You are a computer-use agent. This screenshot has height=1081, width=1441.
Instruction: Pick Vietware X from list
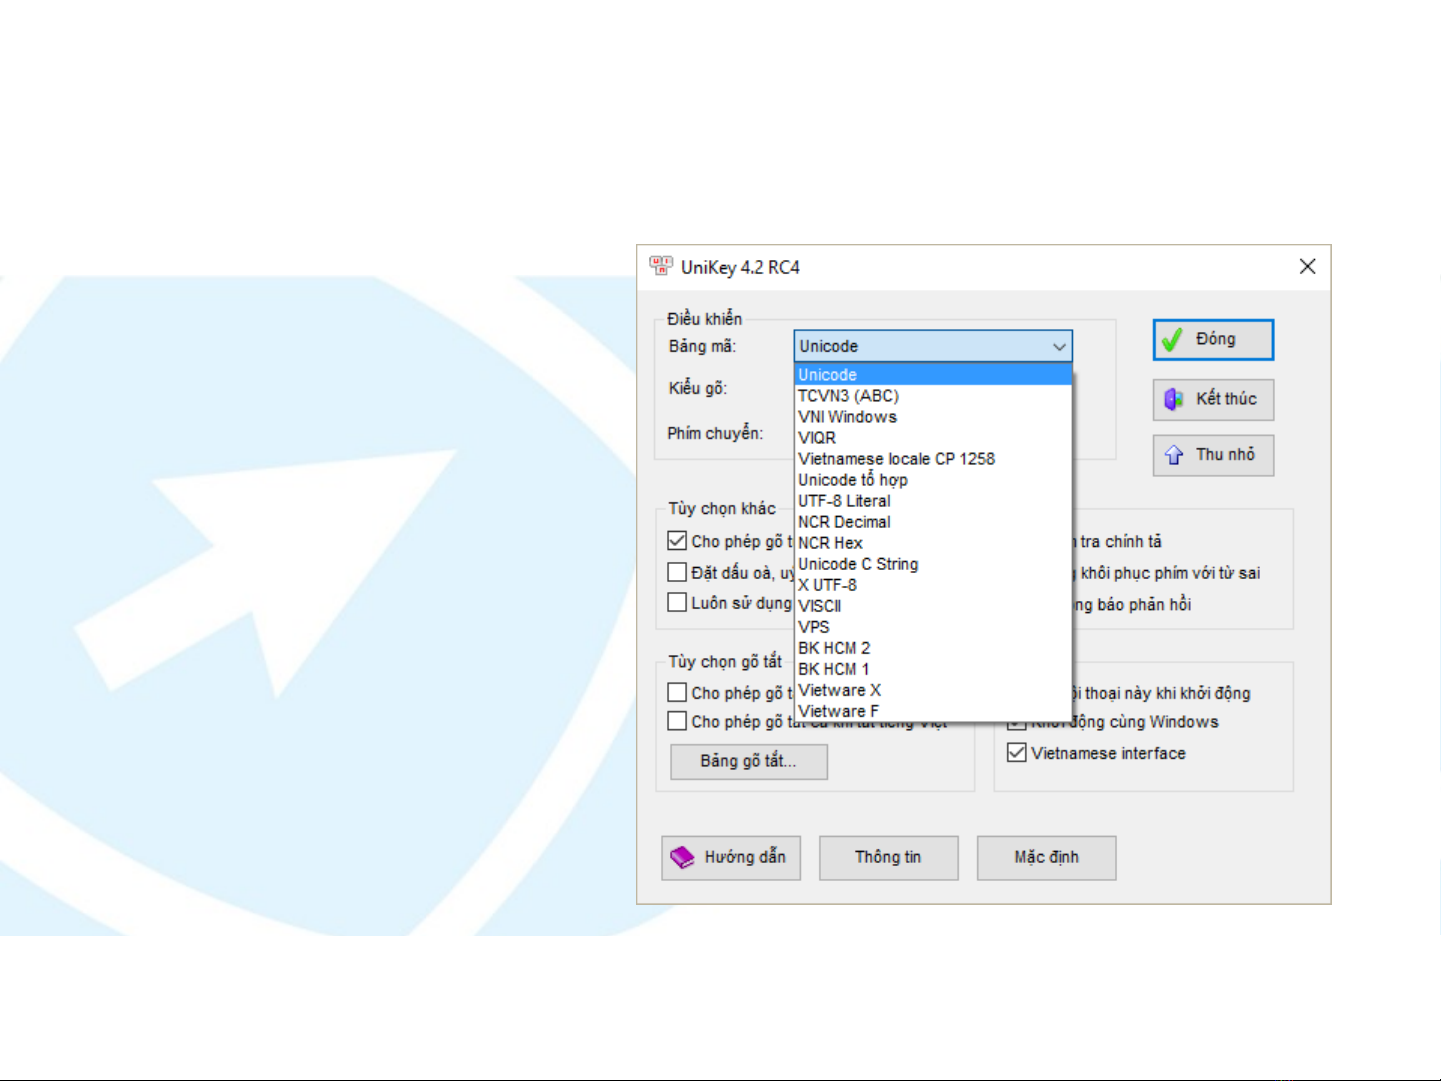click(933, 690)
